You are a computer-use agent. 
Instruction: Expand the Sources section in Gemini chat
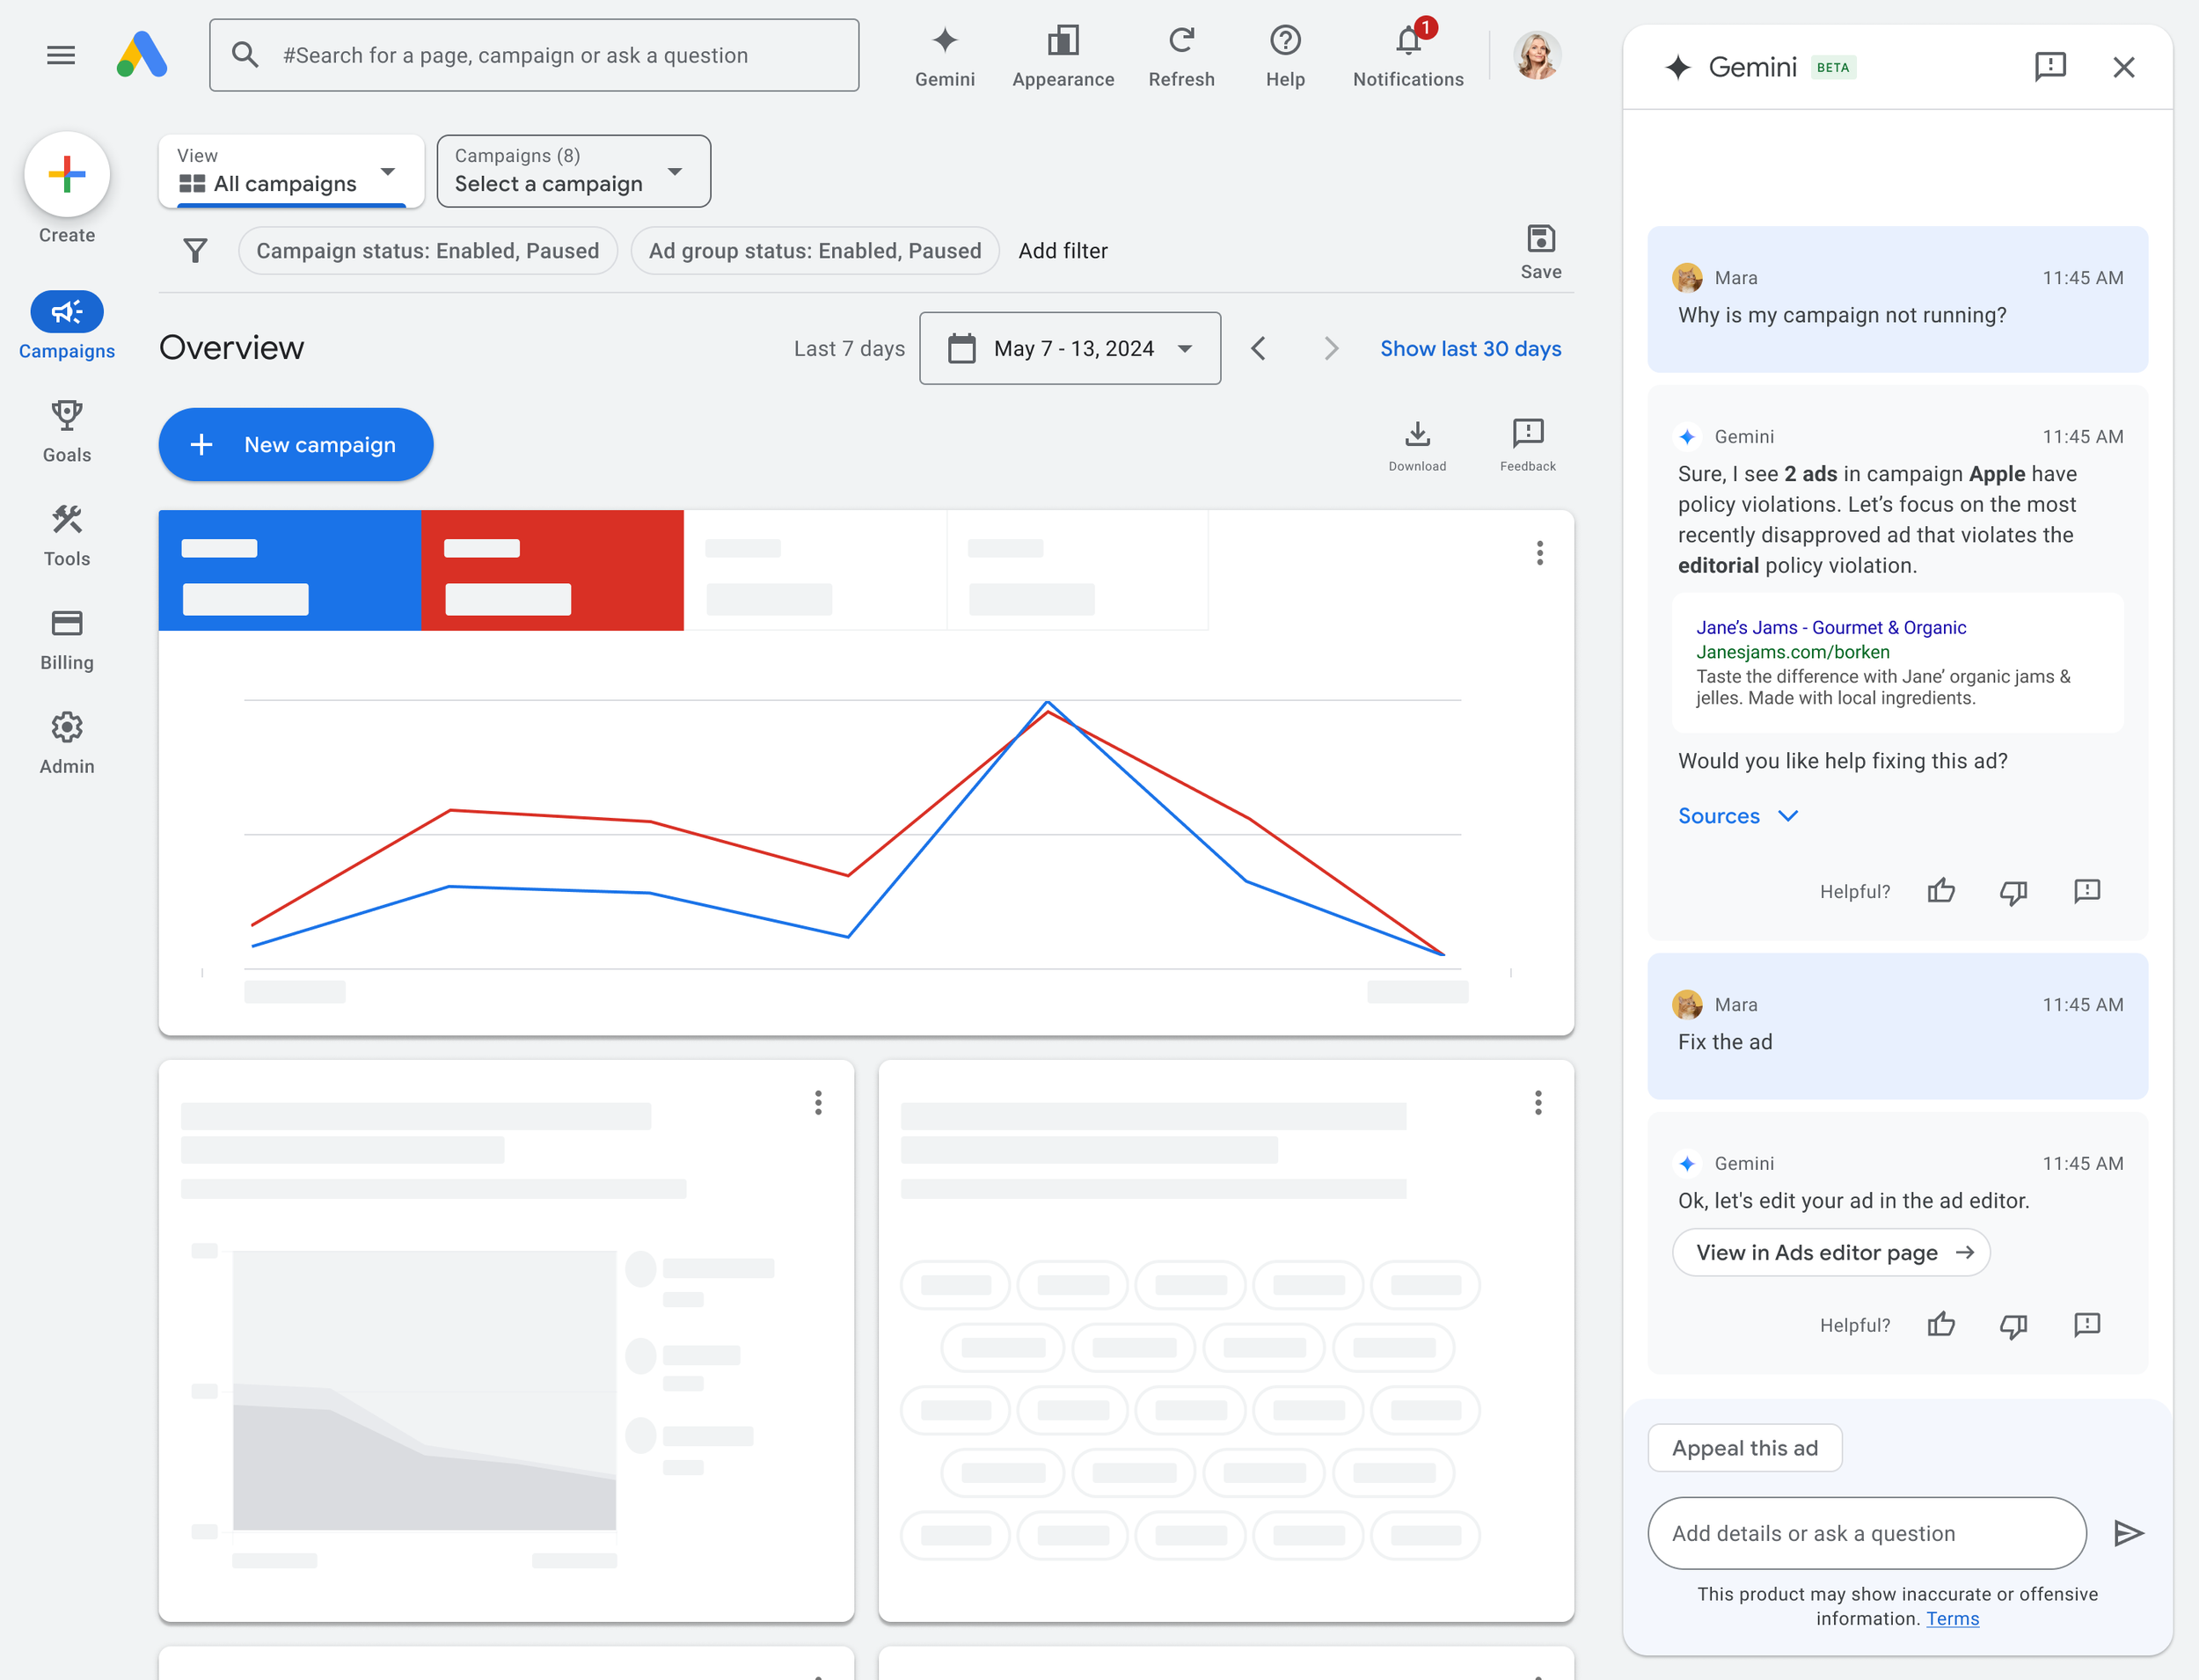(x=1737, y=815)
